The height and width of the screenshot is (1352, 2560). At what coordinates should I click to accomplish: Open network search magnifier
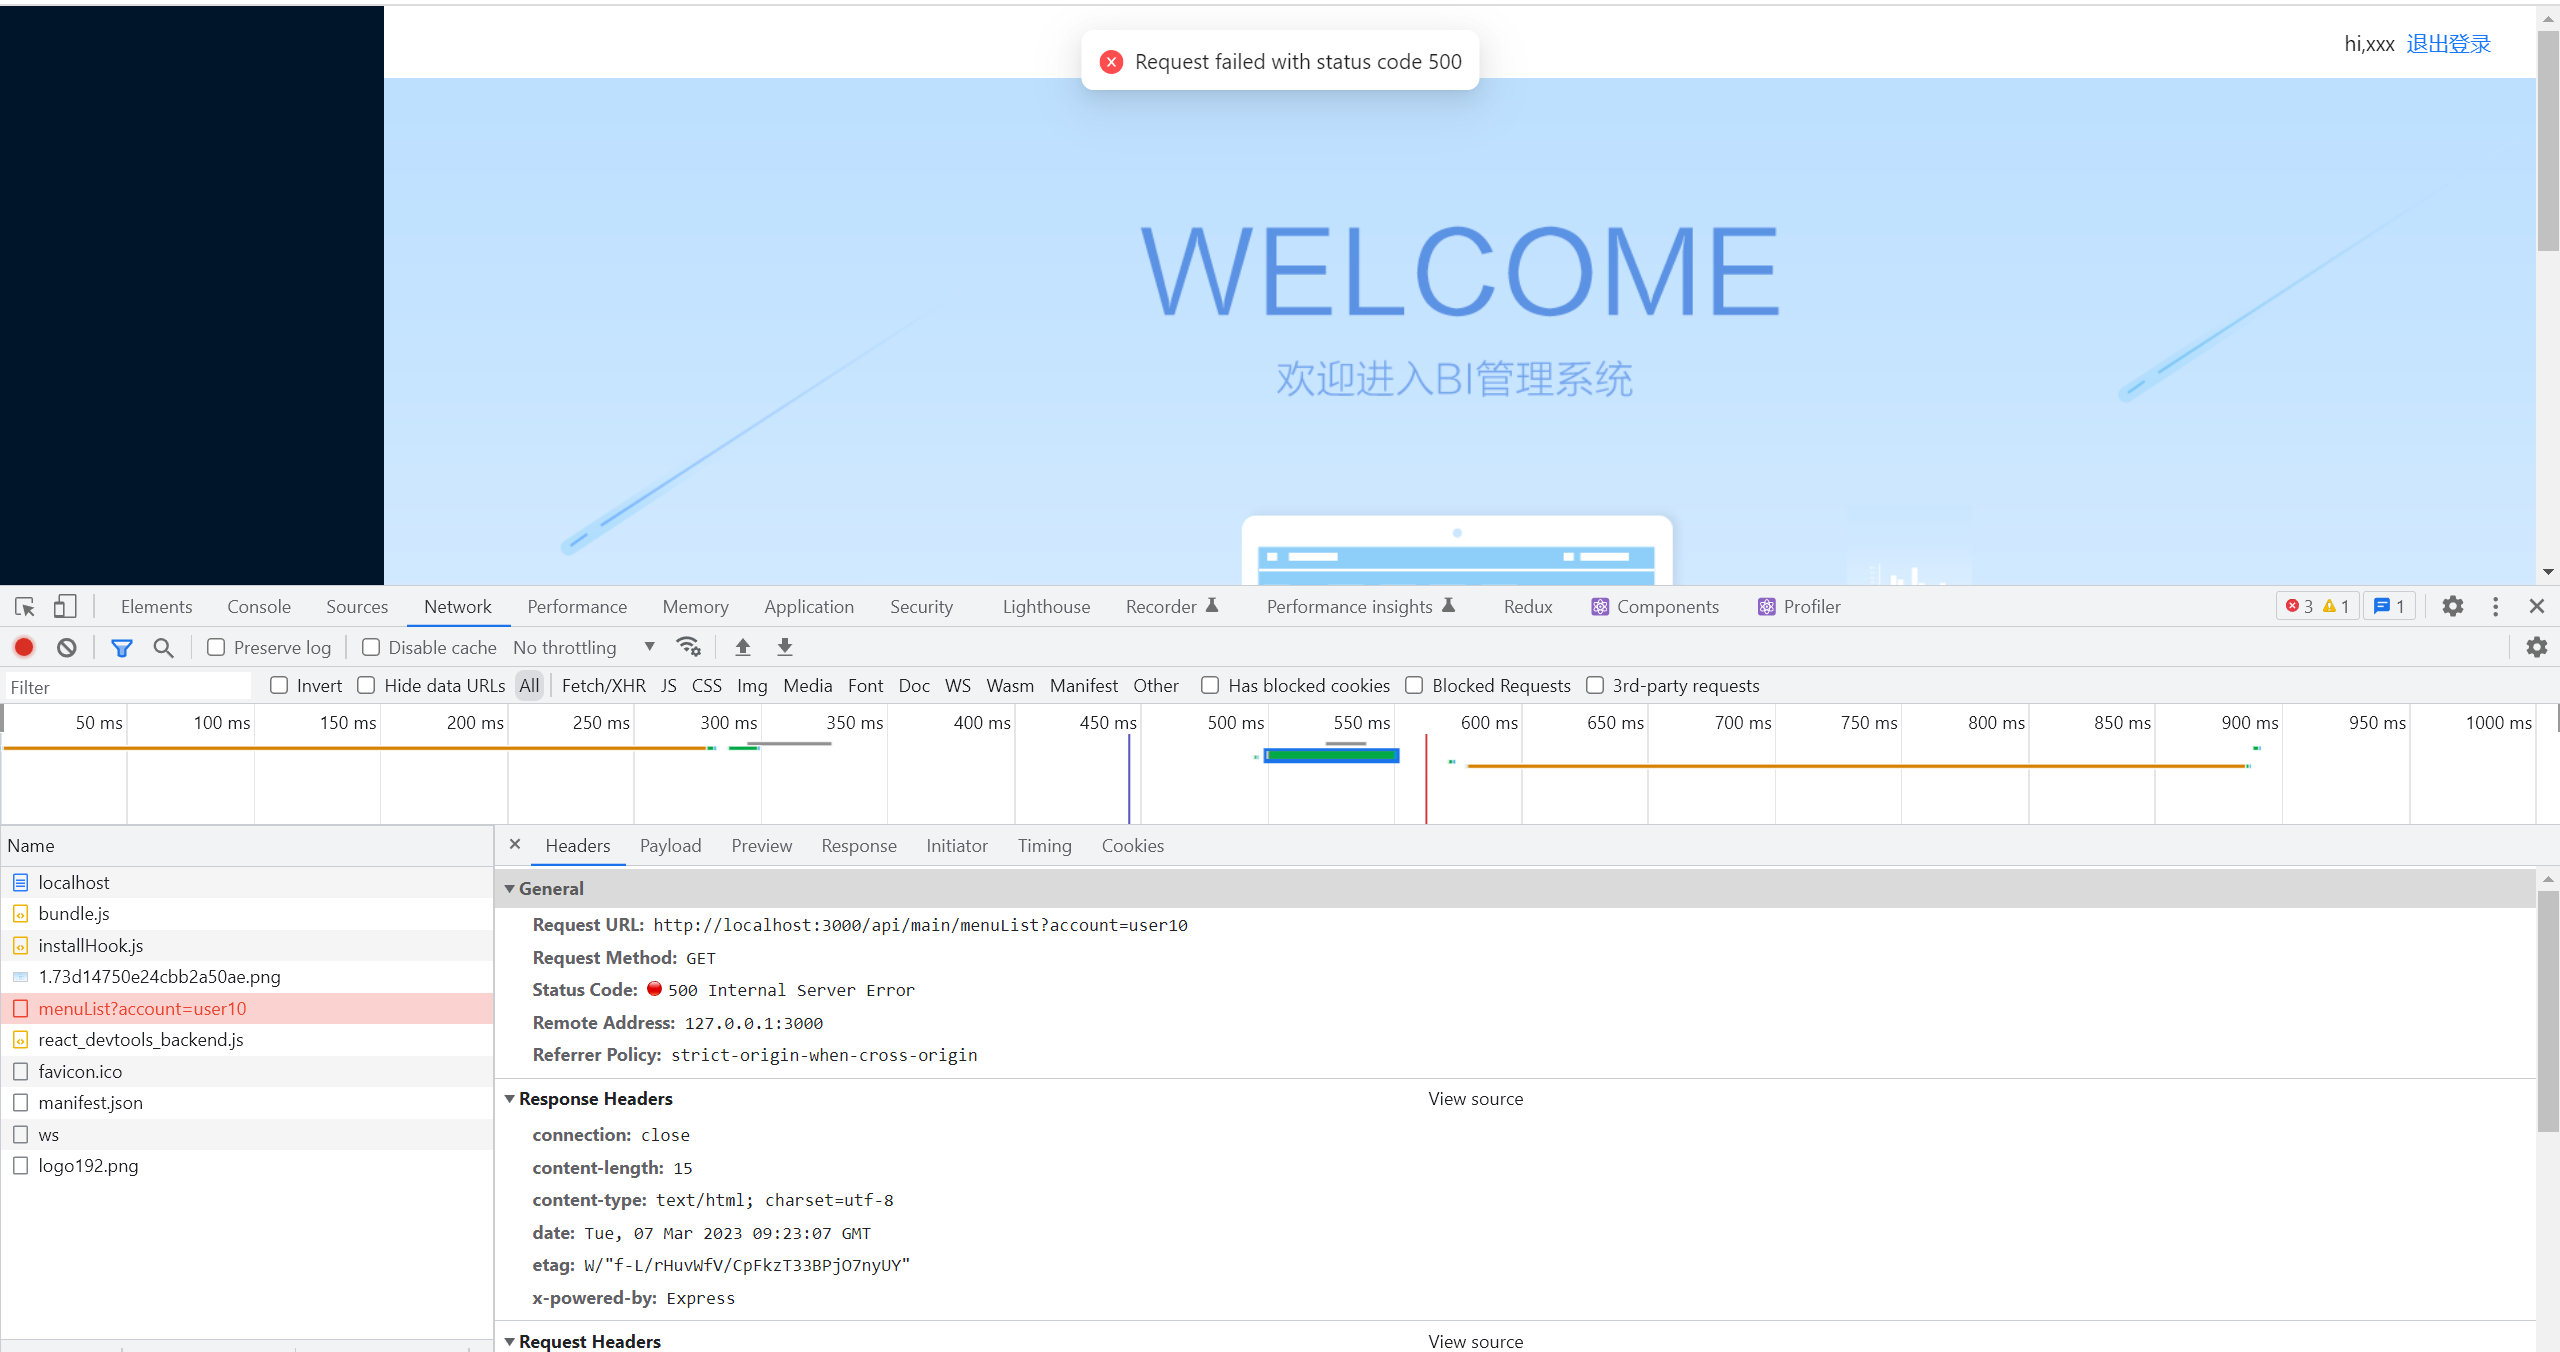[163, 647]
